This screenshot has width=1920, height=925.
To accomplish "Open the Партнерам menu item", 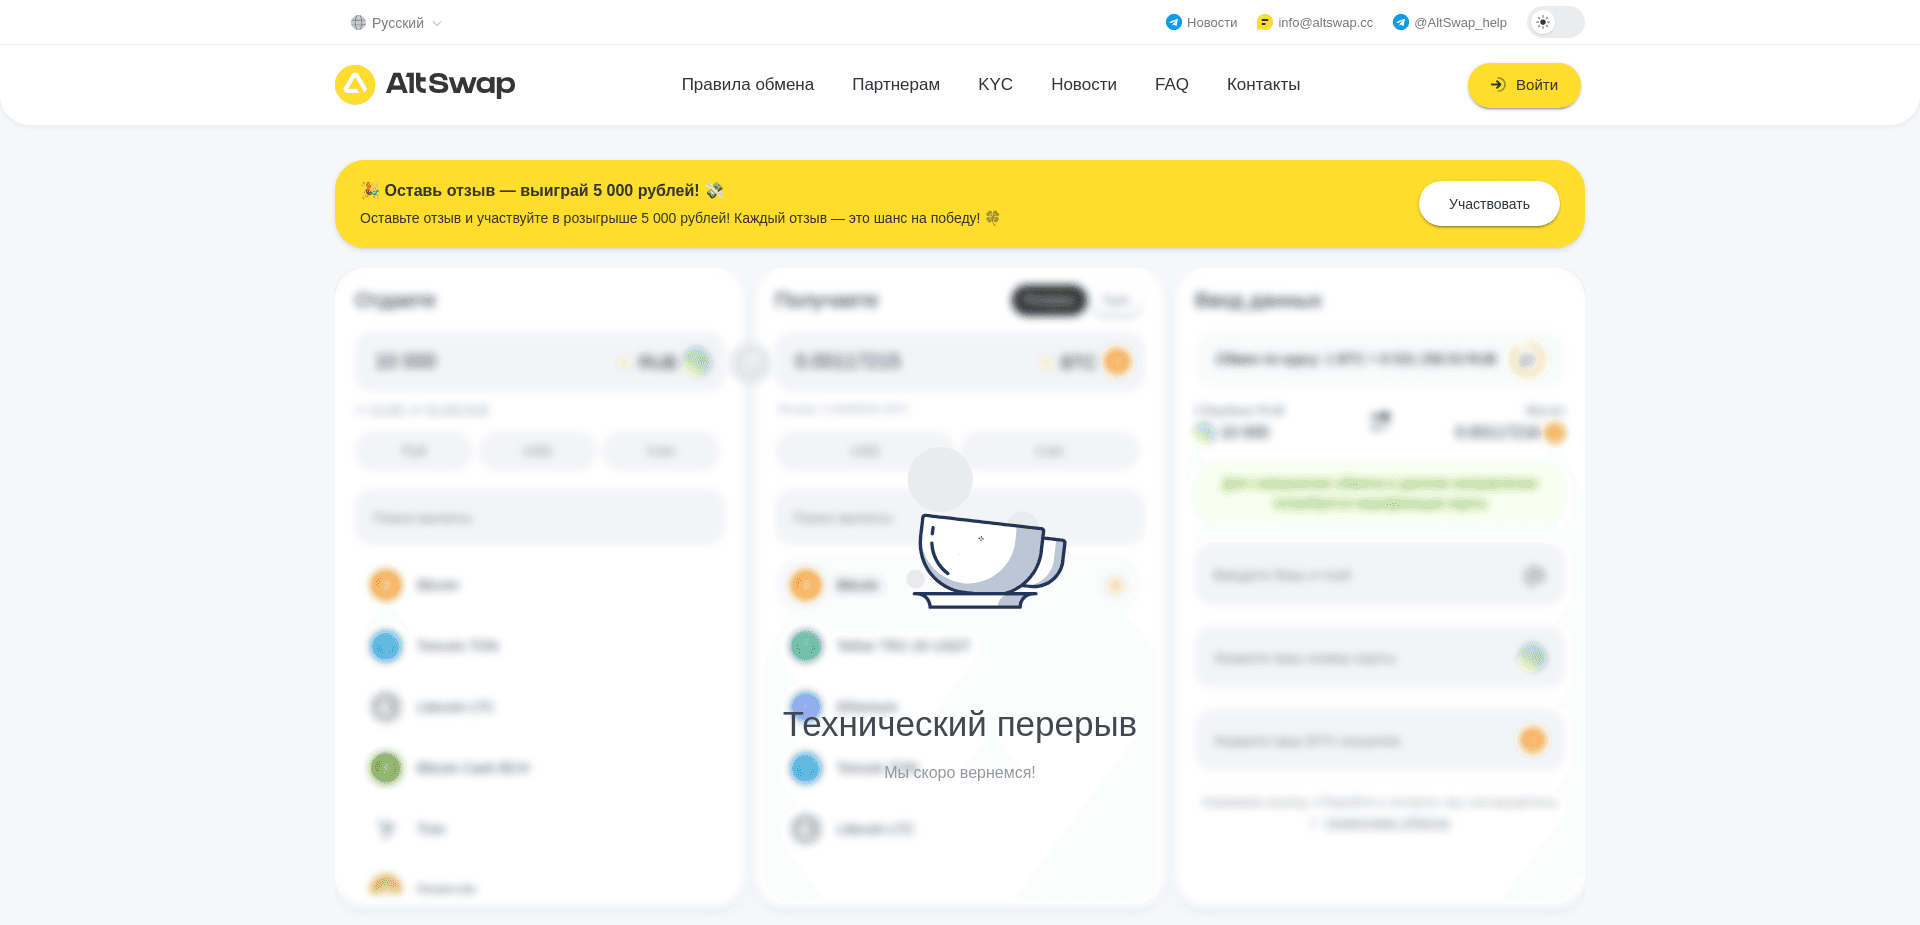I will 895,85.
